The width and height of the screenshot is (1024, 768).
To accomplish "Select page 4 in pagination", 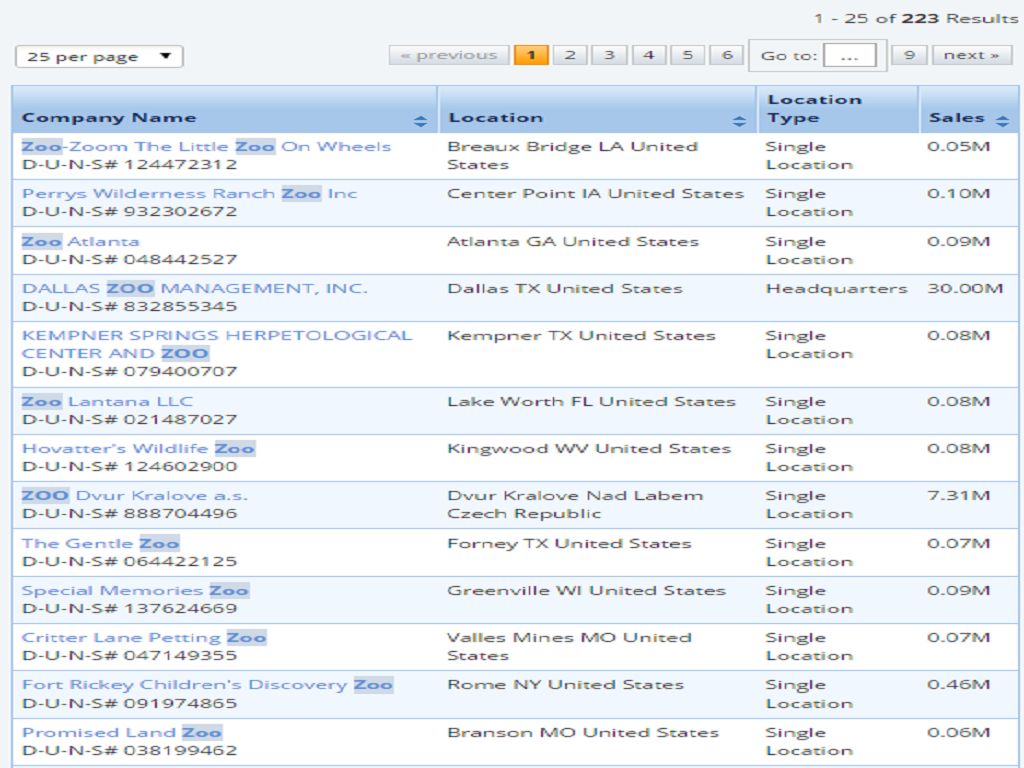I will point(648,55).
